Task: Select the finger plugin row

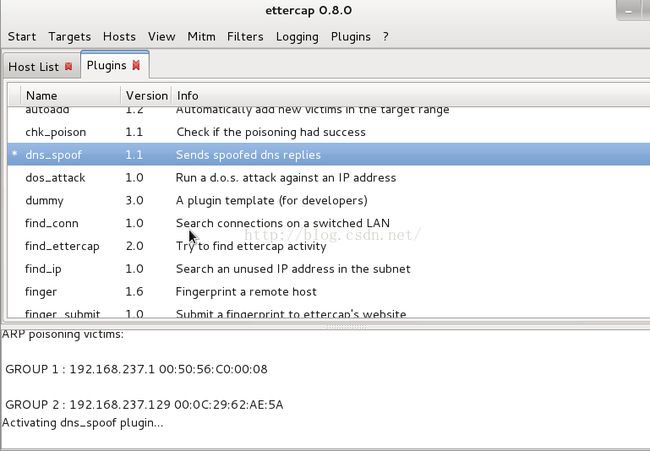Action: [328, 292]
